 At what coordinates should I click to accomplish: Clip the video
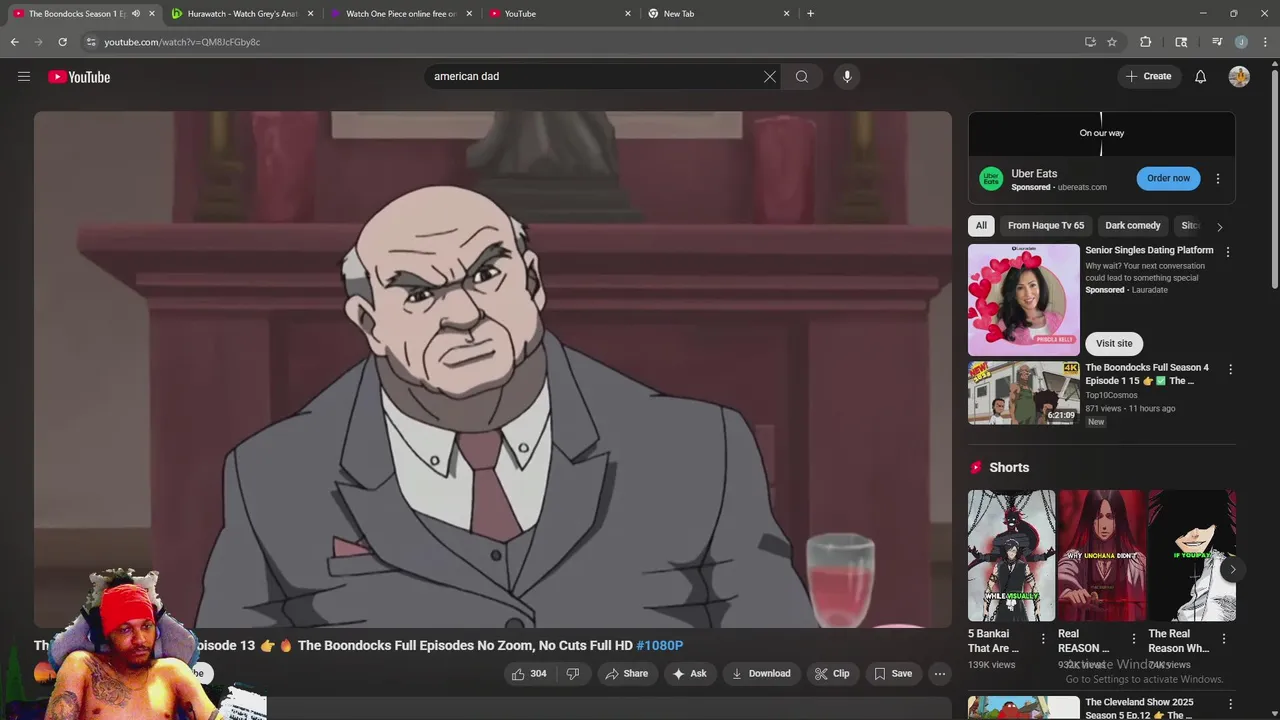pos(832,674)
